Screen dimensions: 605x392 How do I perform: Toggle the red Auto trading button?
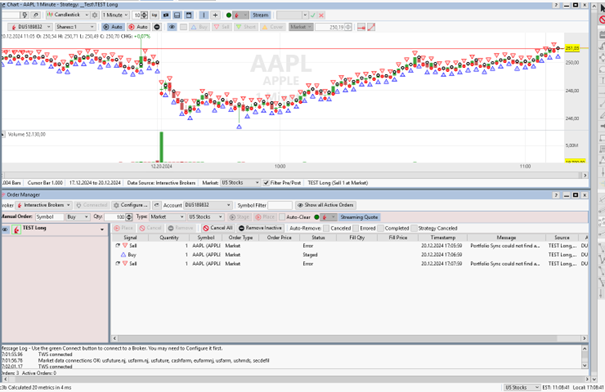[138, 27]
